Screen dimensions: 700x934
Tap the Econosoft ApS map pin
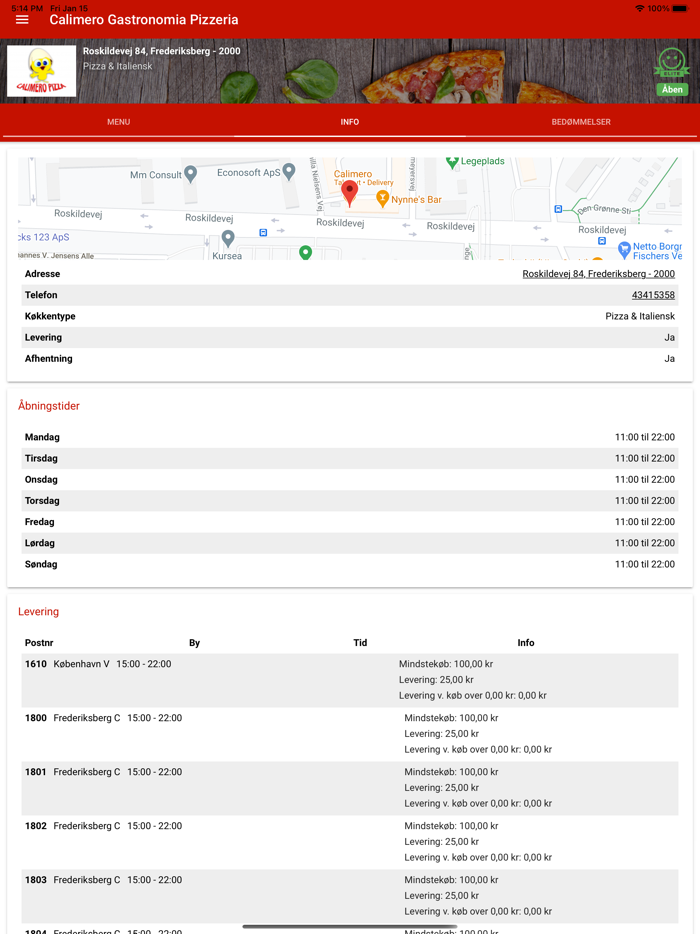(289, 171)
